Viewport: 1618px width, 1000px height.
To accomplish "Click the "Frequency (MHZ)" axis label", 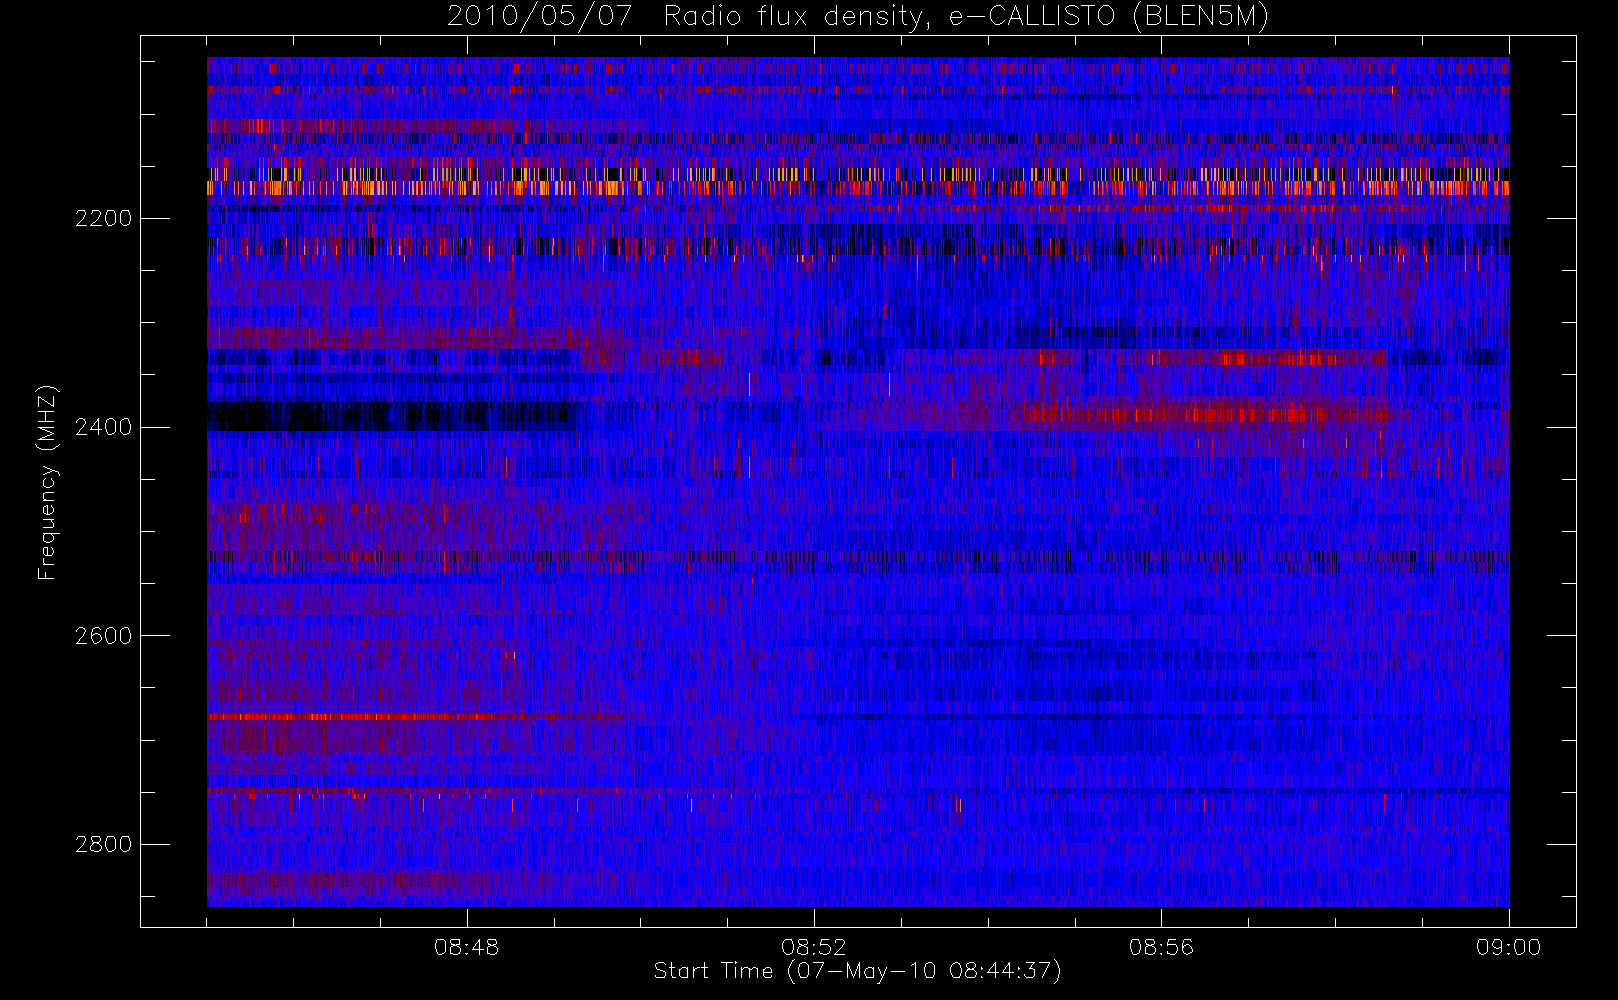I will point(46,483).
